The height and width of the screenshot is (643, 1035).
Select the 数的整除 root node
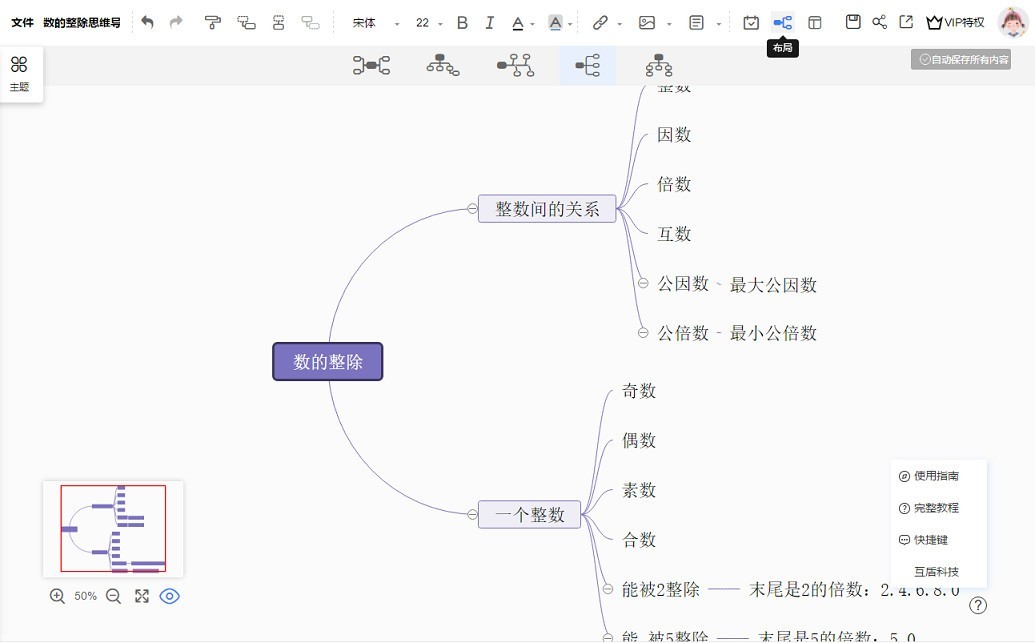pos(328,362)
